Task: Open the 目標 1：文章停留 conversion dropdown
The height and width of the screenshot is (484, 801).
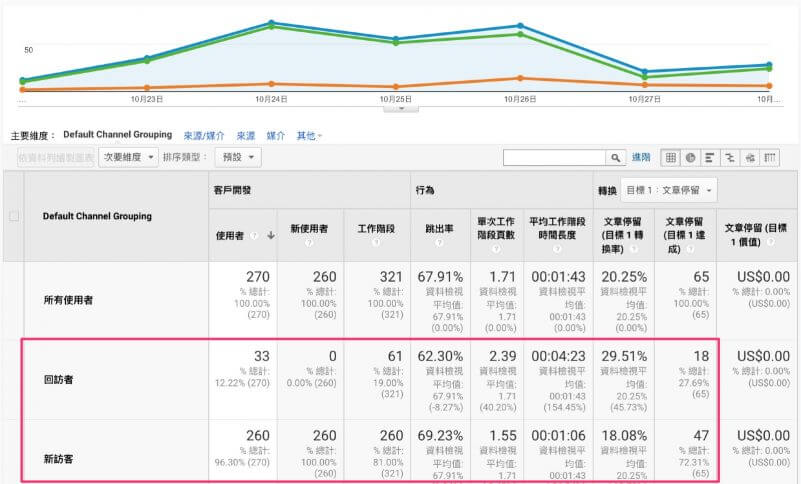Action: tap(669, 191)
